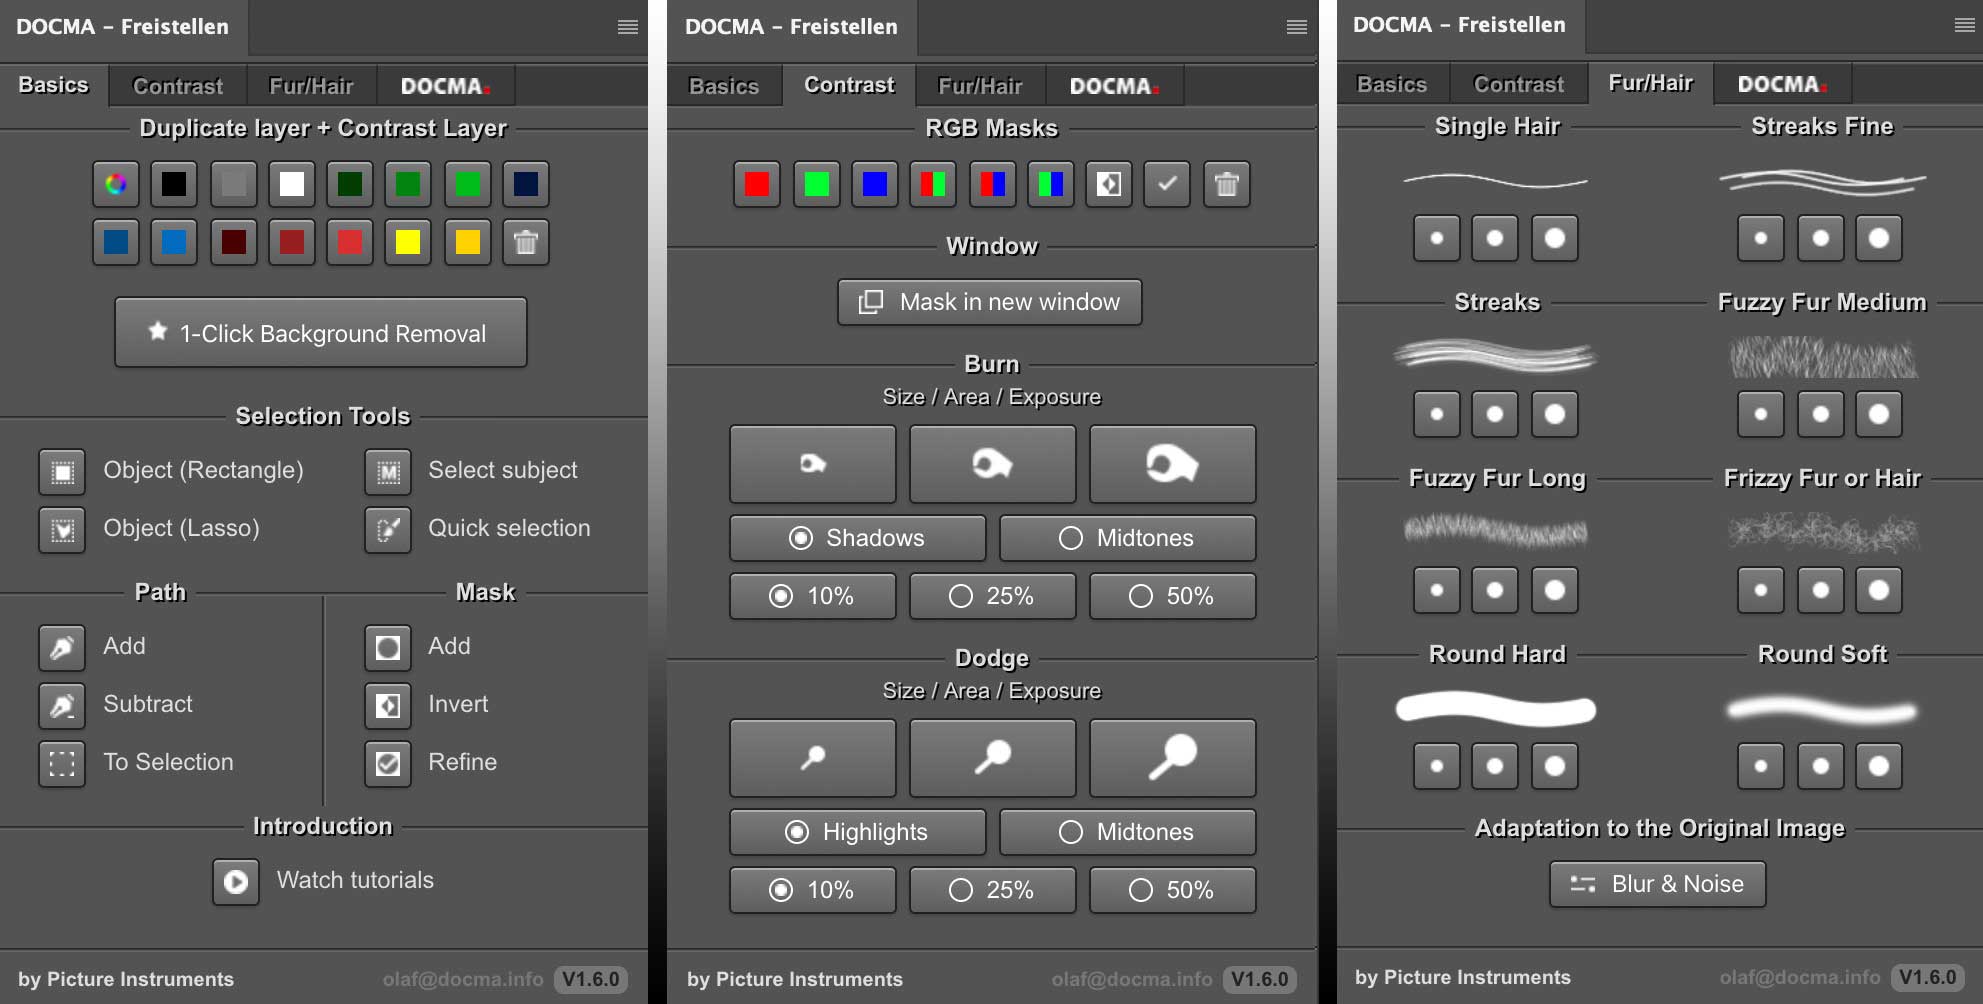Screen dimensions: 1983x1004
Task: Choose largest Round Hard brush size
Action: (1555, 766)
